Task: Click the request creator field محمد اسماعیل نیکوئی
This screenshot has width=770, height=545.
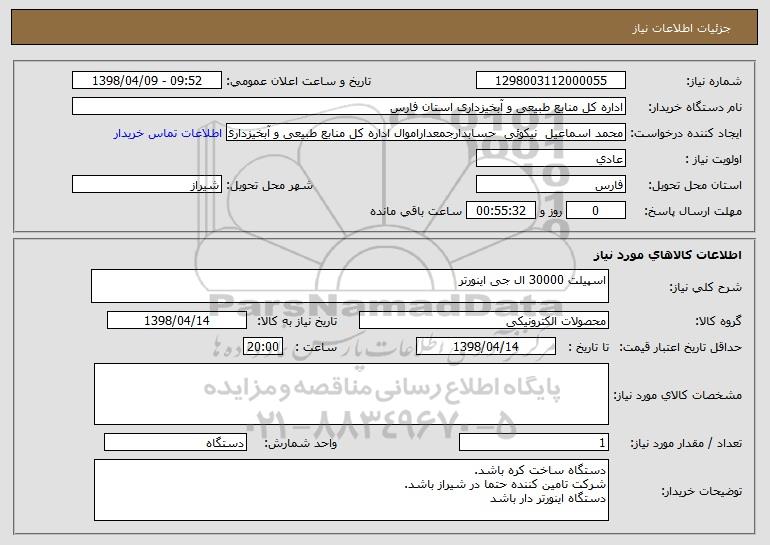Action: coord(426,133)
